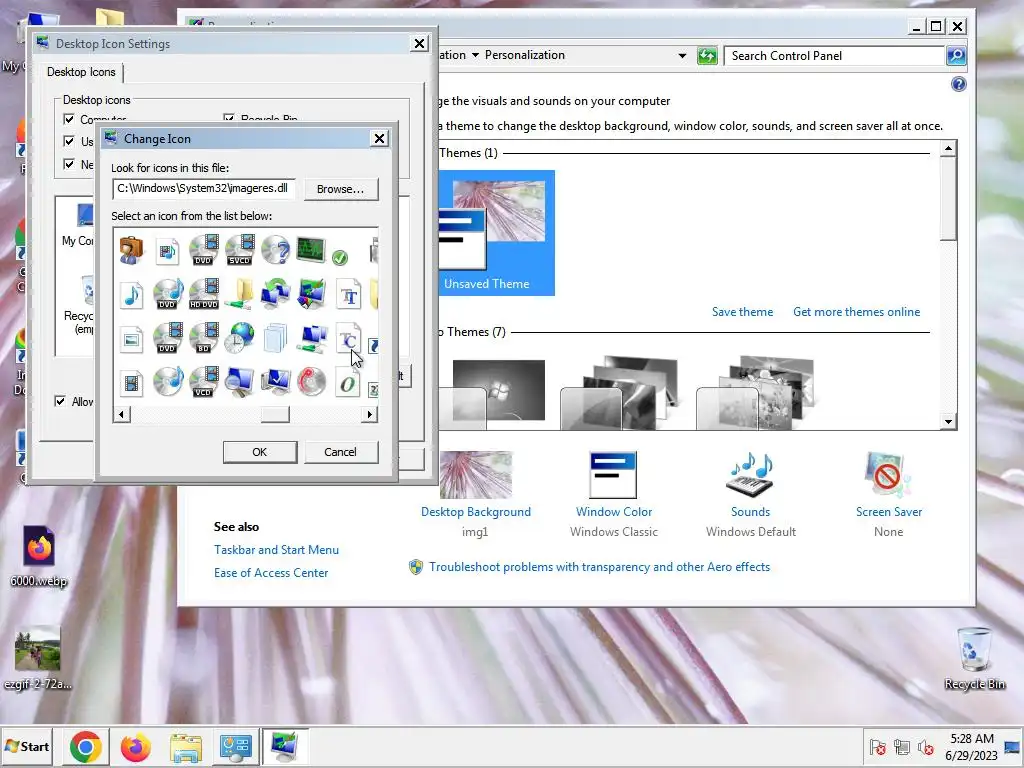Image resolution: width=1024 pixels, height=768 pixels.
Task: Open Control Panel taskbar icon
Action: coord(235,747)
